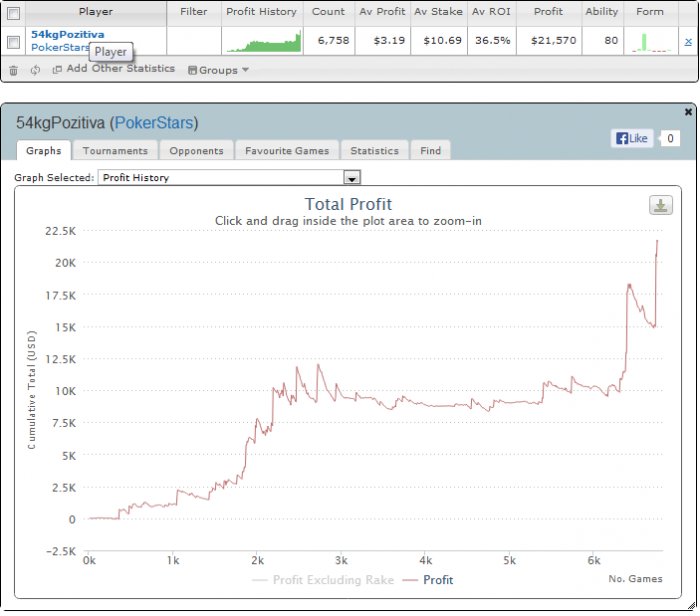700x616 pixels.
Task: Follow the PokerStars link in the title
Action: coord(154,123)
